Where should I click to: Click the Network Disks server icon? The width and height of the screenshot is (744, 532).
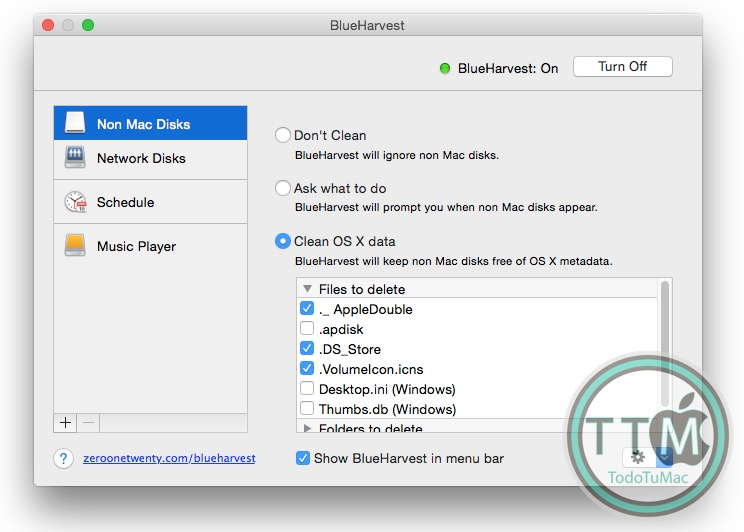pyautogui.click(x=75, y=157)
